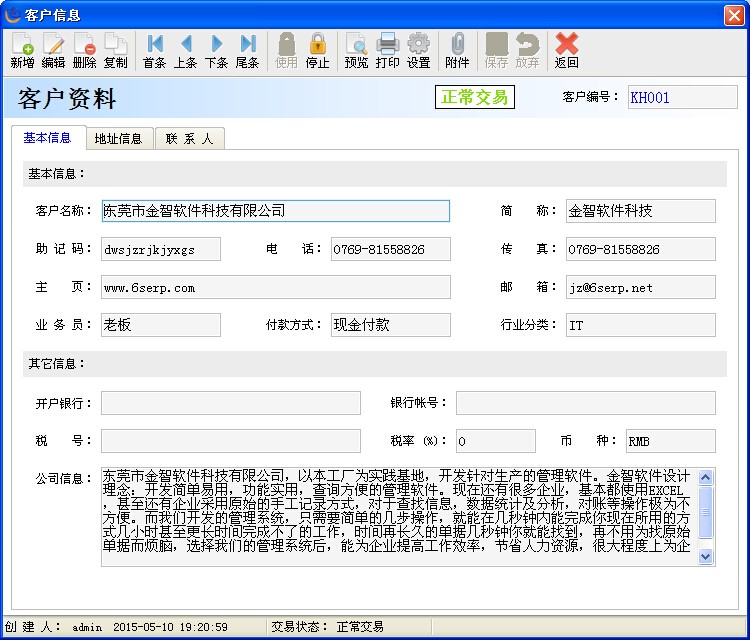Image resolution: width=750 pixels, height=640 pixels.
Task: Click the 附件 (Attachment) paperclip icon
Action: (457, 50)
